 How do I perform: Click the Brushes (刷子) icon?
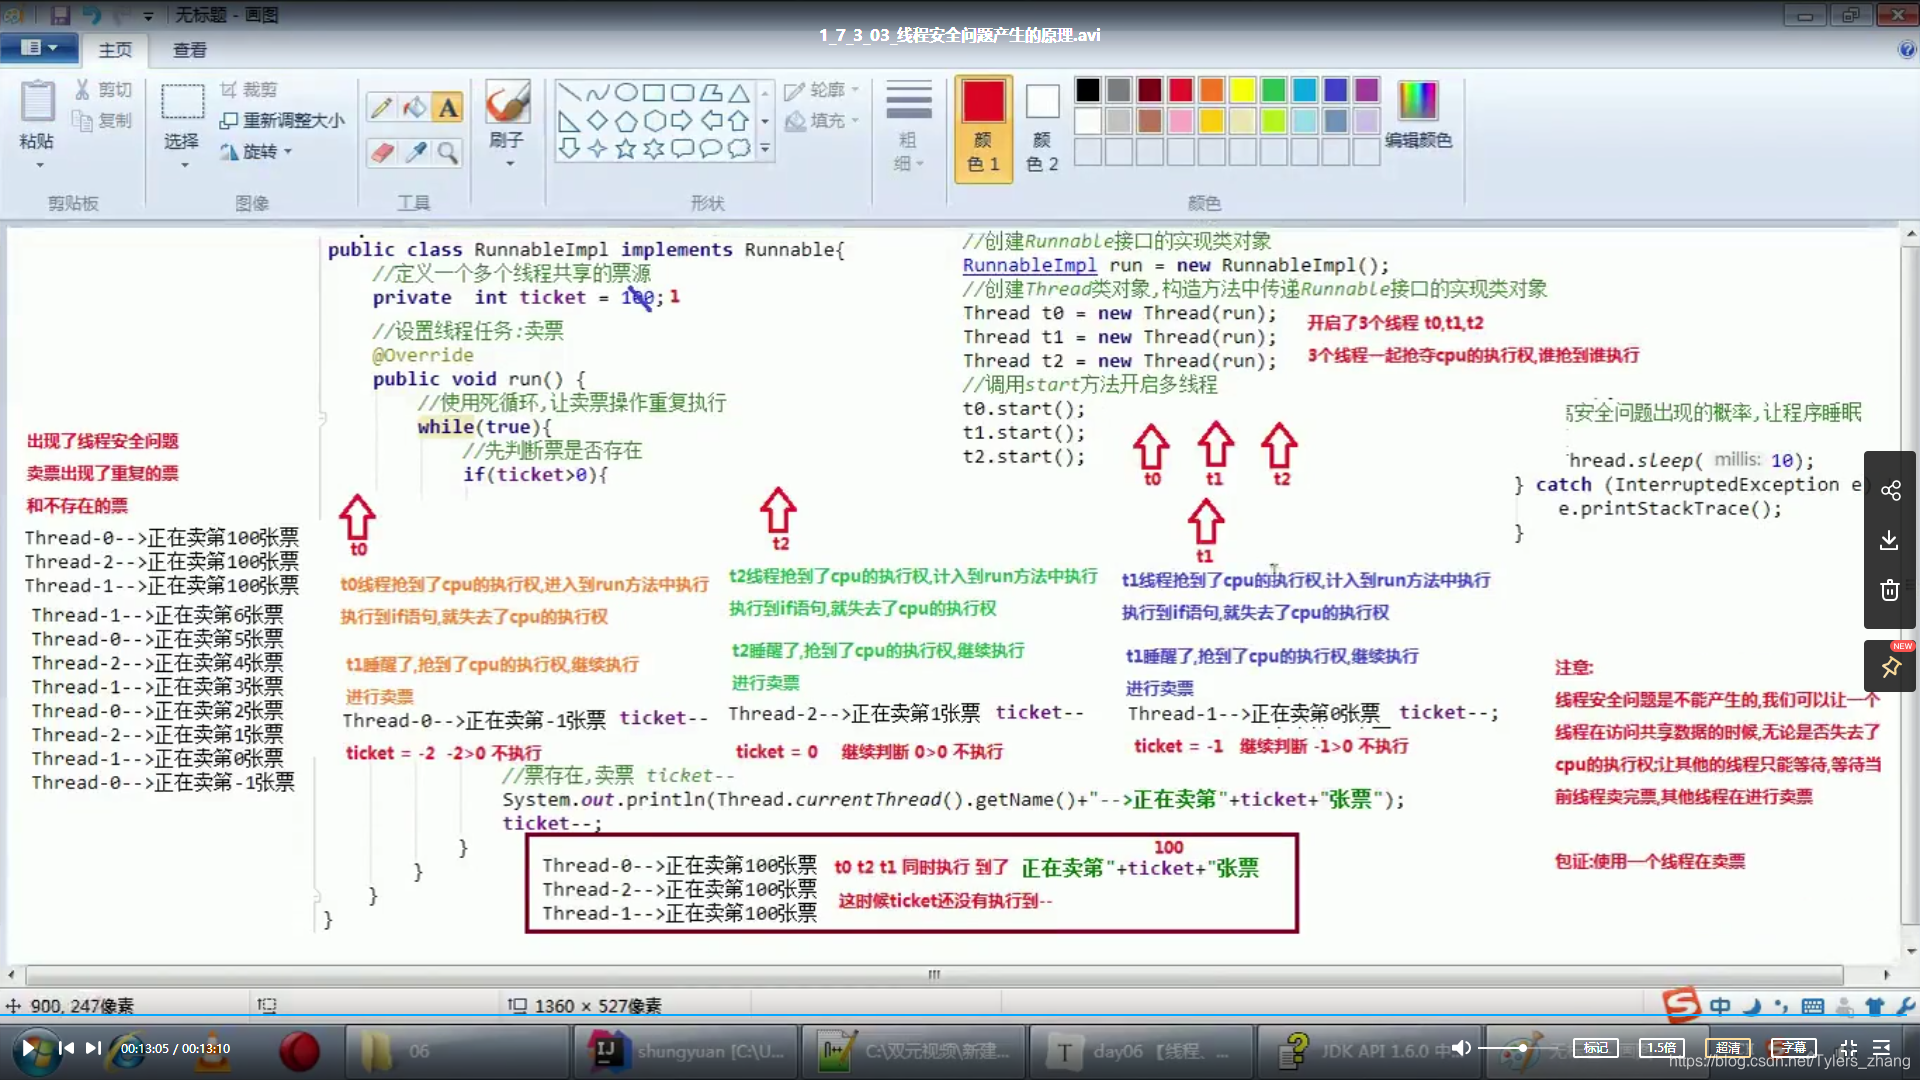[x=507, y=102]
